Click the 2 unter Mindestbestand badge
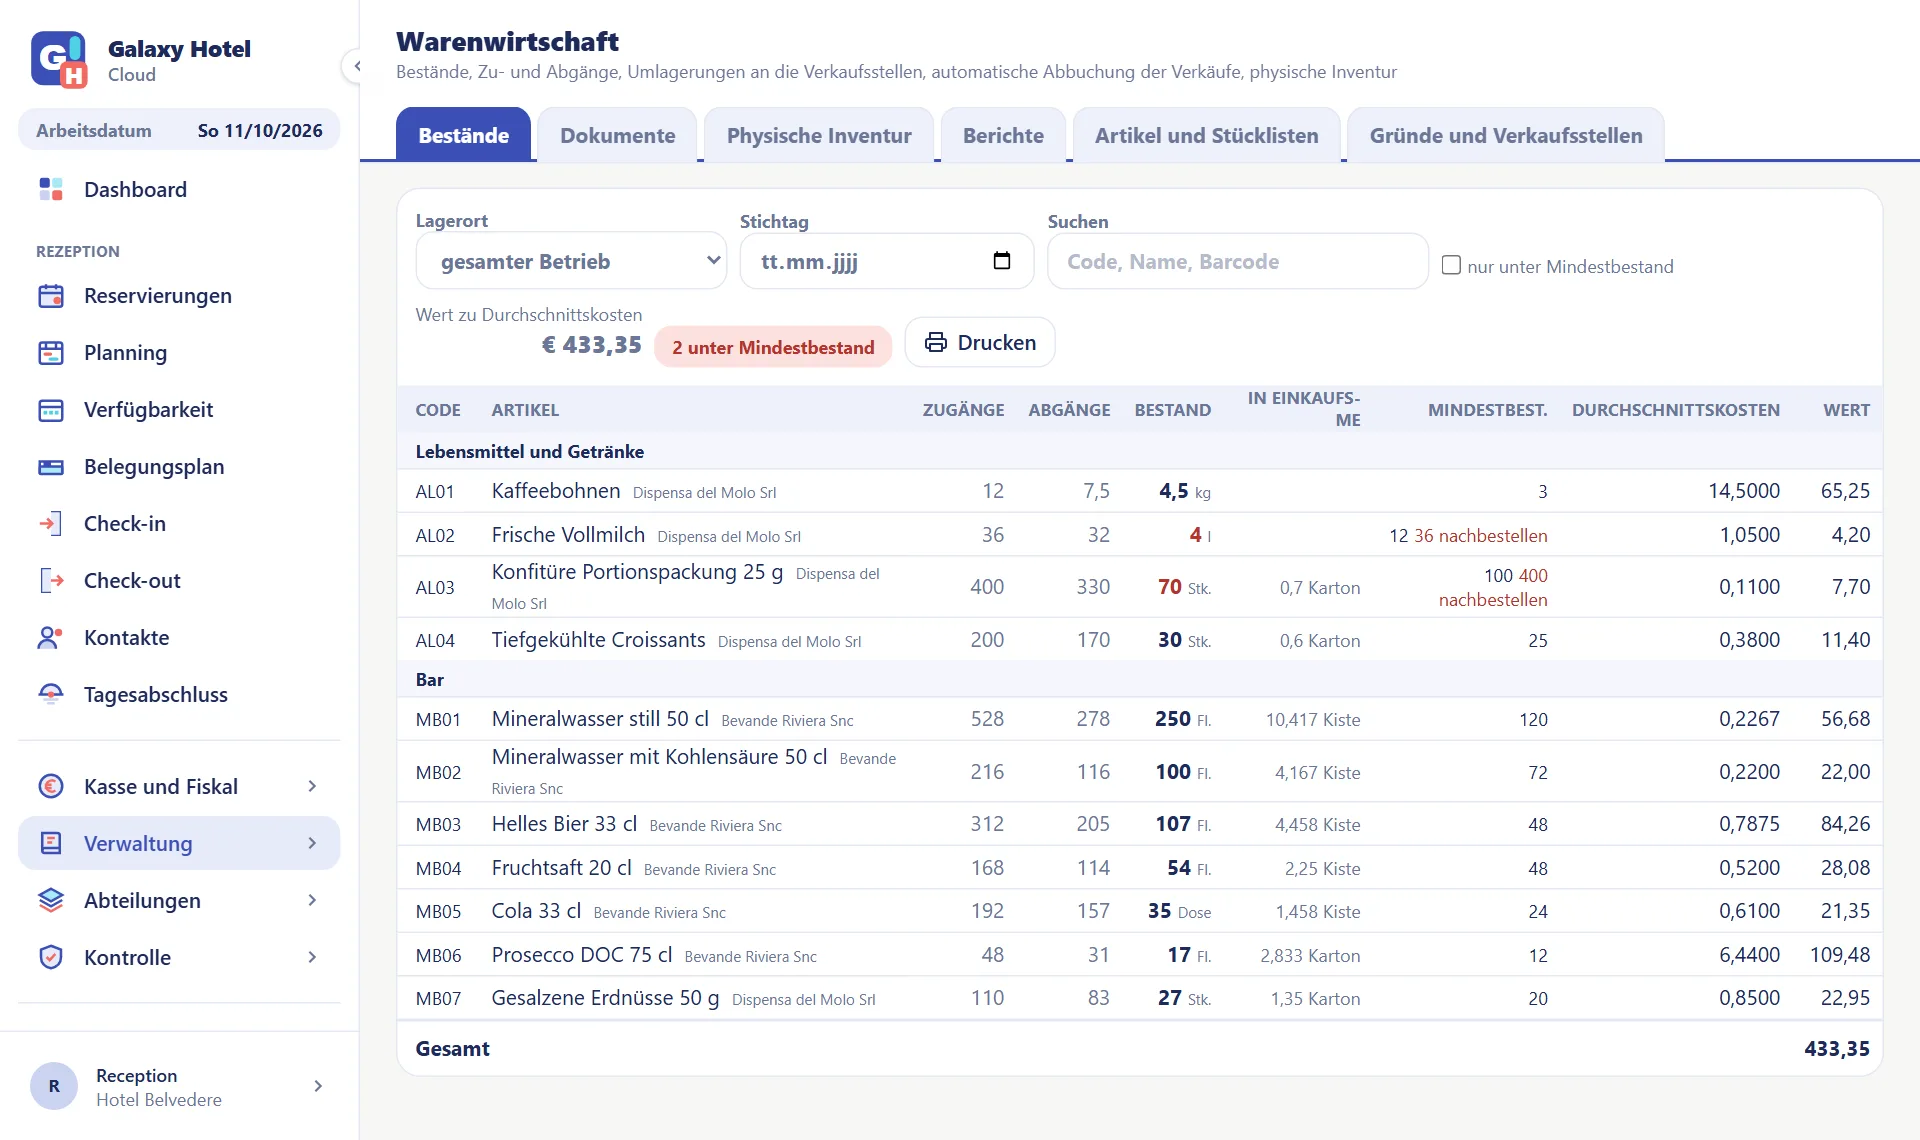 point(773,347)
